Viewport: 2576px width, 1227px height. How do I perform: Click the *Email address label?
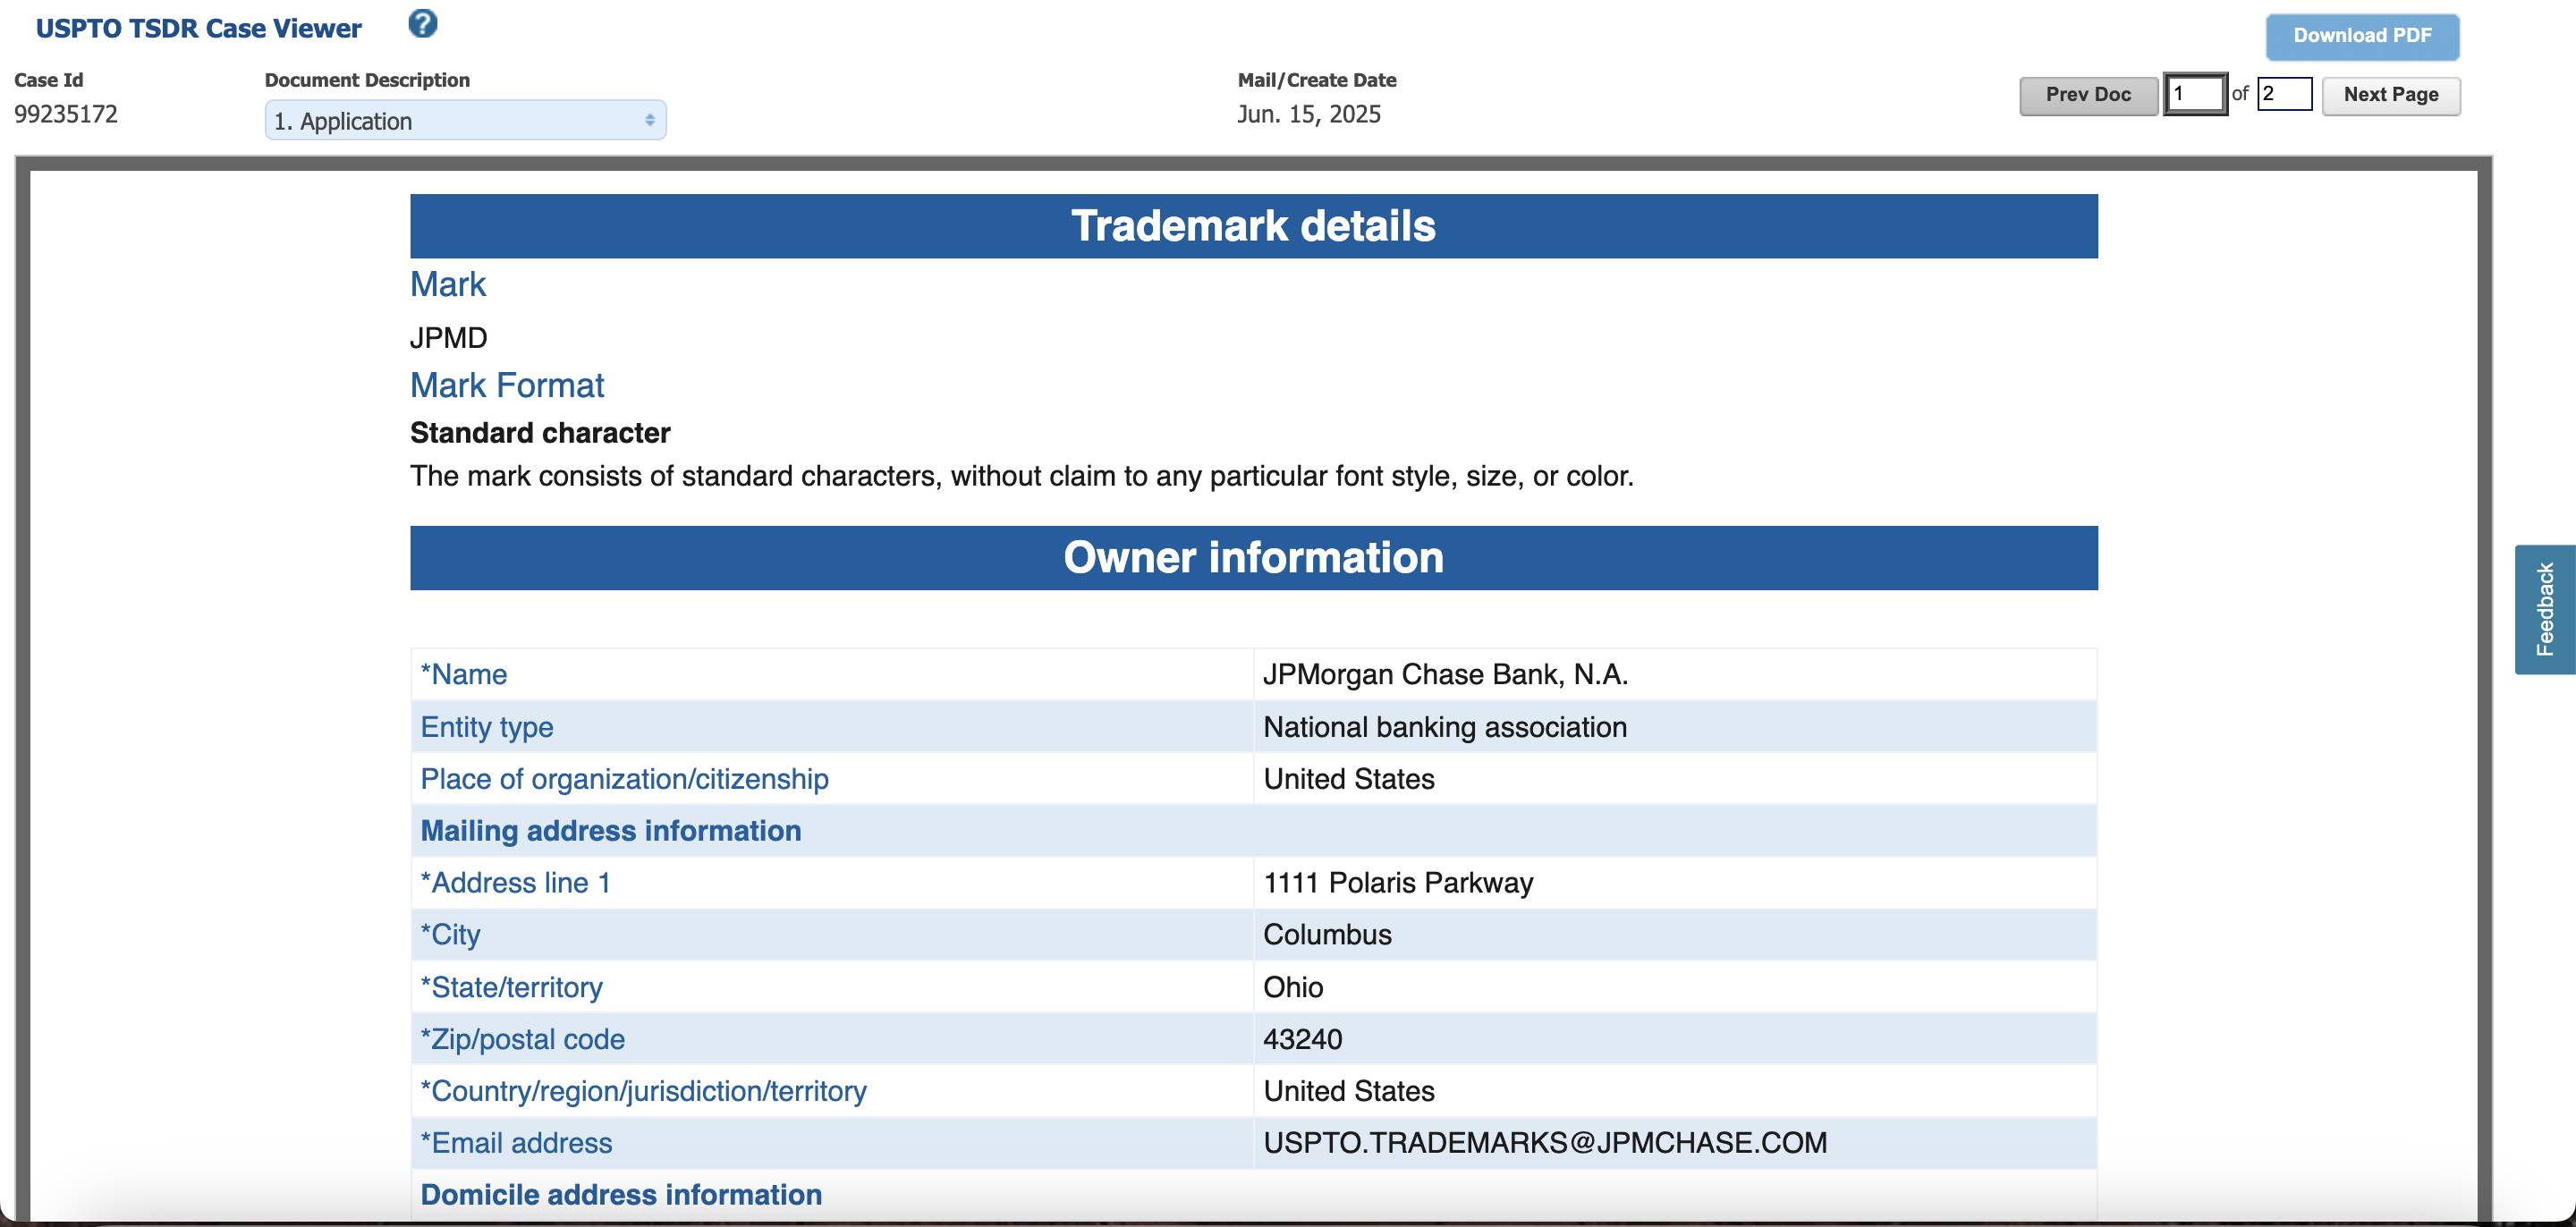coord(516,1143)
